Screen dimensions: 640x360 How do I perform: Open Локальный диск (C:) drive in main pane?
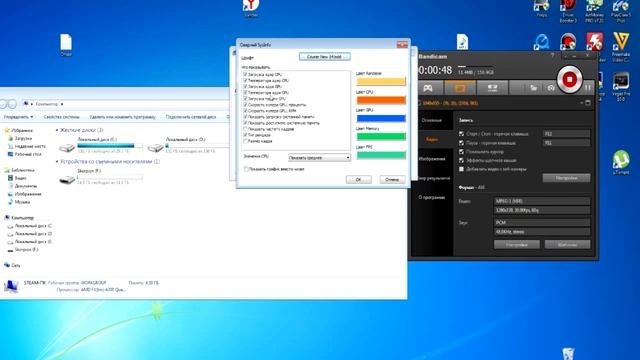[101, 145]
